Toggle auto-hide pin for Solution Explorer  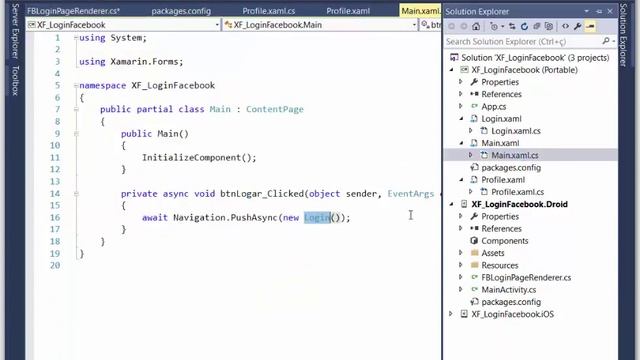(x=599, y=11)
